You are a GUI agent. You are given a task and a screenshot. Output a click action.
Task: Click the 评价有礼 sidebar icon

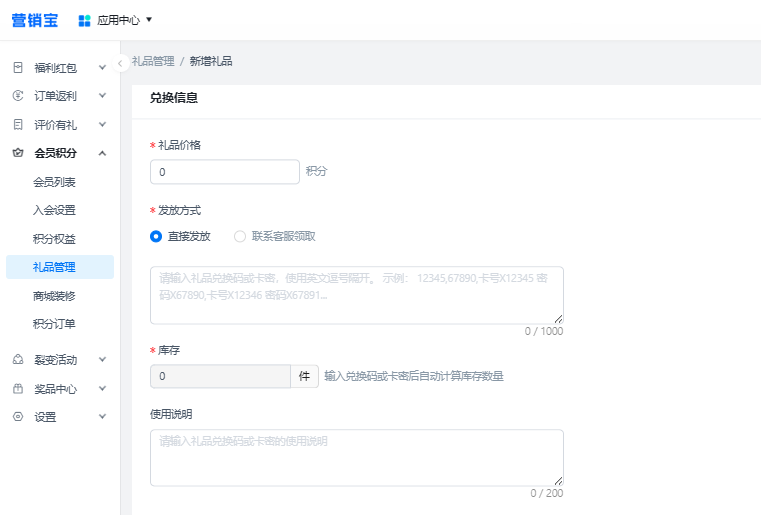(17, 125)
